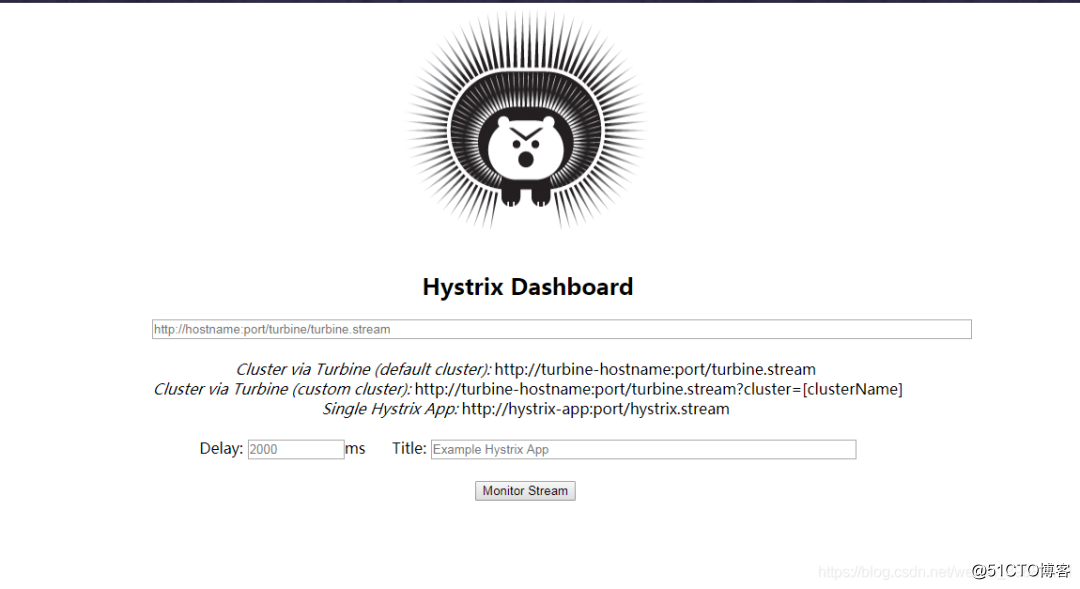
Task: Click the 'Title:' label
Action: (409, 448)
